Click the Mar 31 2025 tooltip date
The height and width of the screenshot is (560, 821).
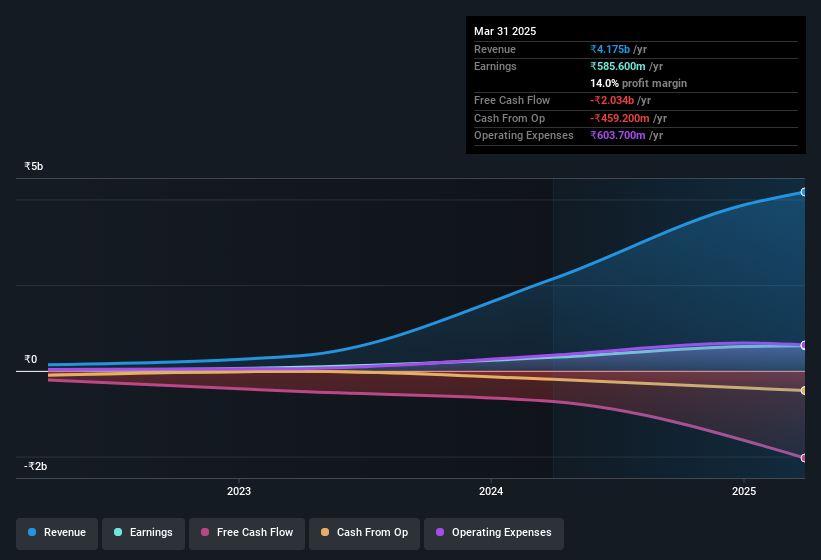pos(505,31)
